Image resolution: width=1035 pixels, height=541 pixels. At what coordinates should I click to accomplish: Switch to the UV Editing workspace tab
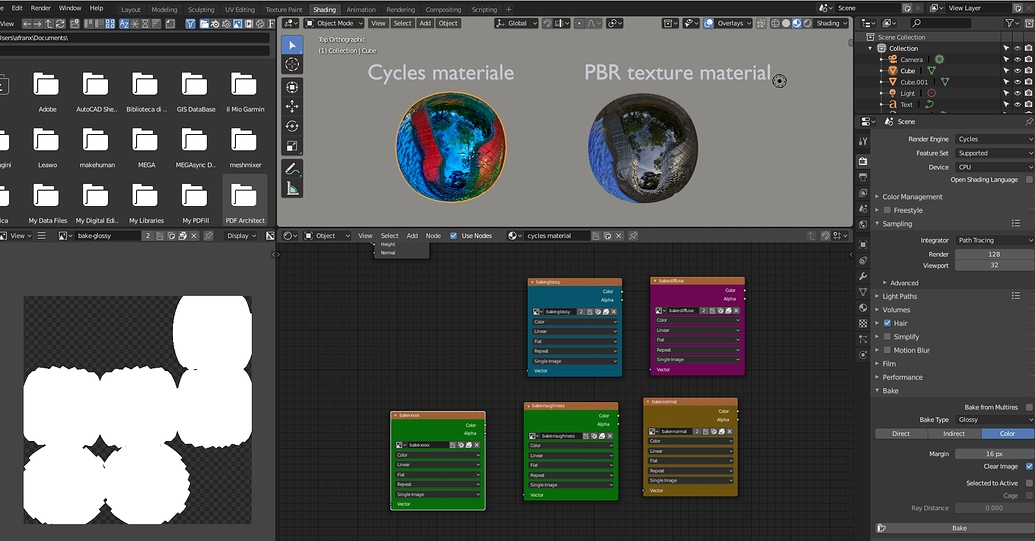click(240, 9)
